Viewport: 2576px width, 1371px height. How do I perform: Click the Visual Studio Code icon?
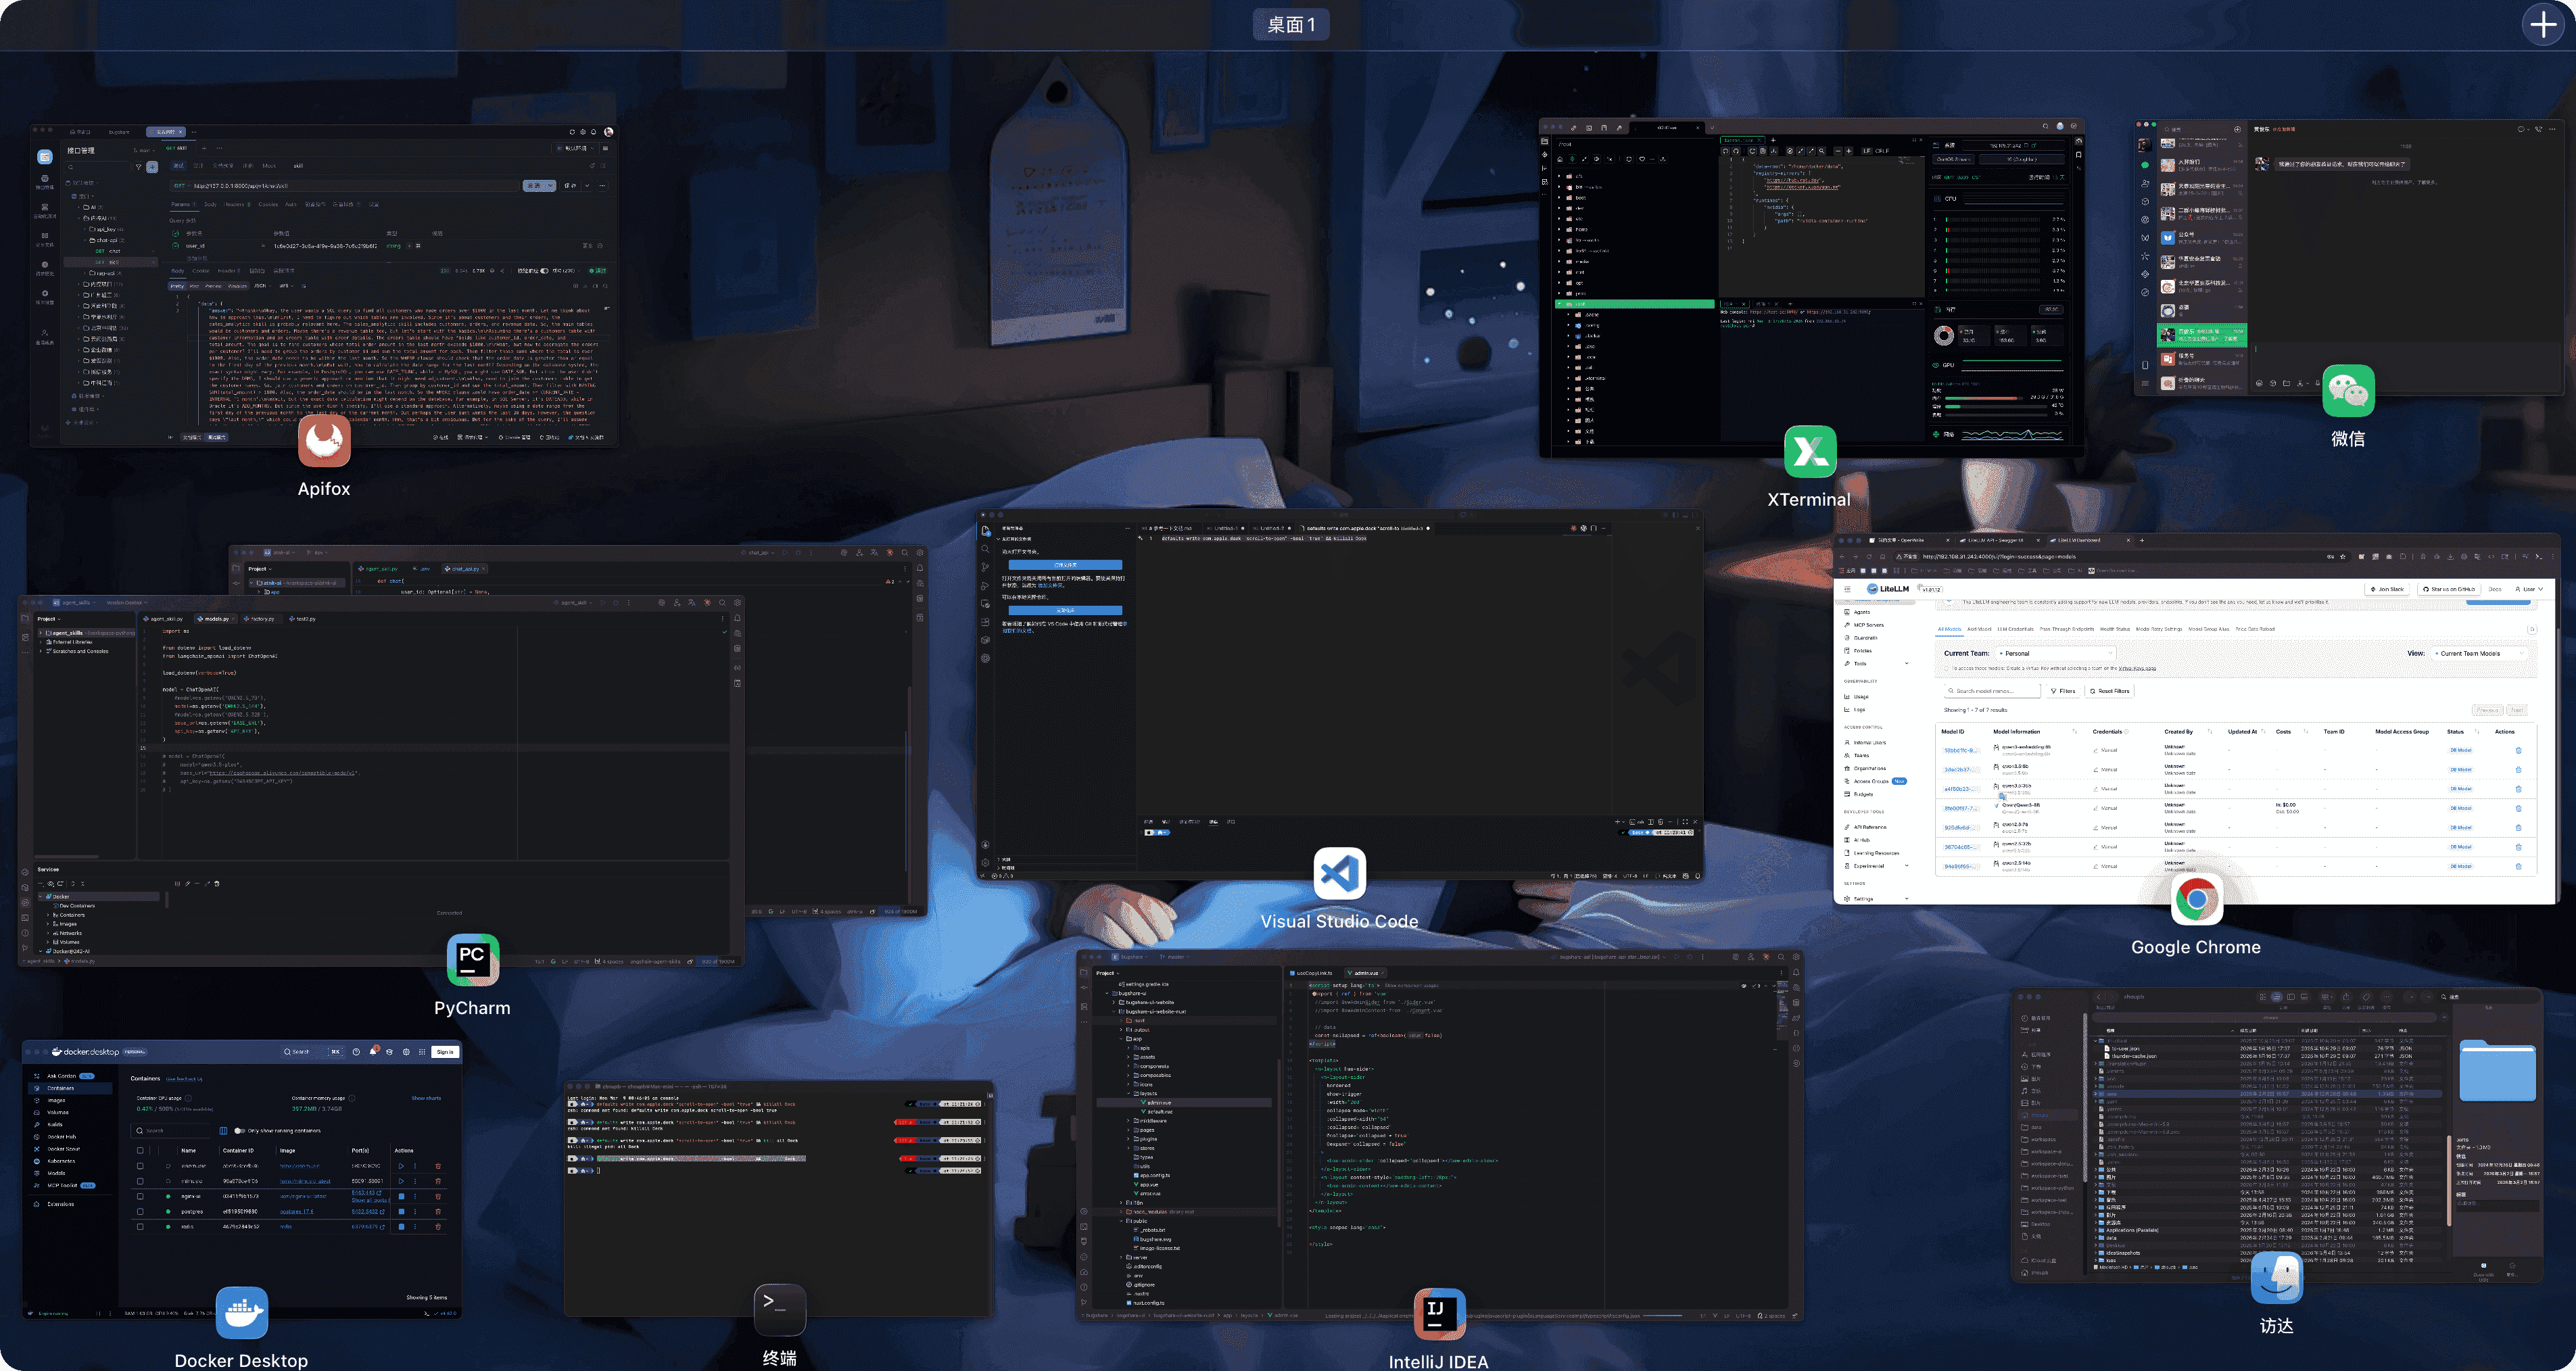tap(1339, 873)
